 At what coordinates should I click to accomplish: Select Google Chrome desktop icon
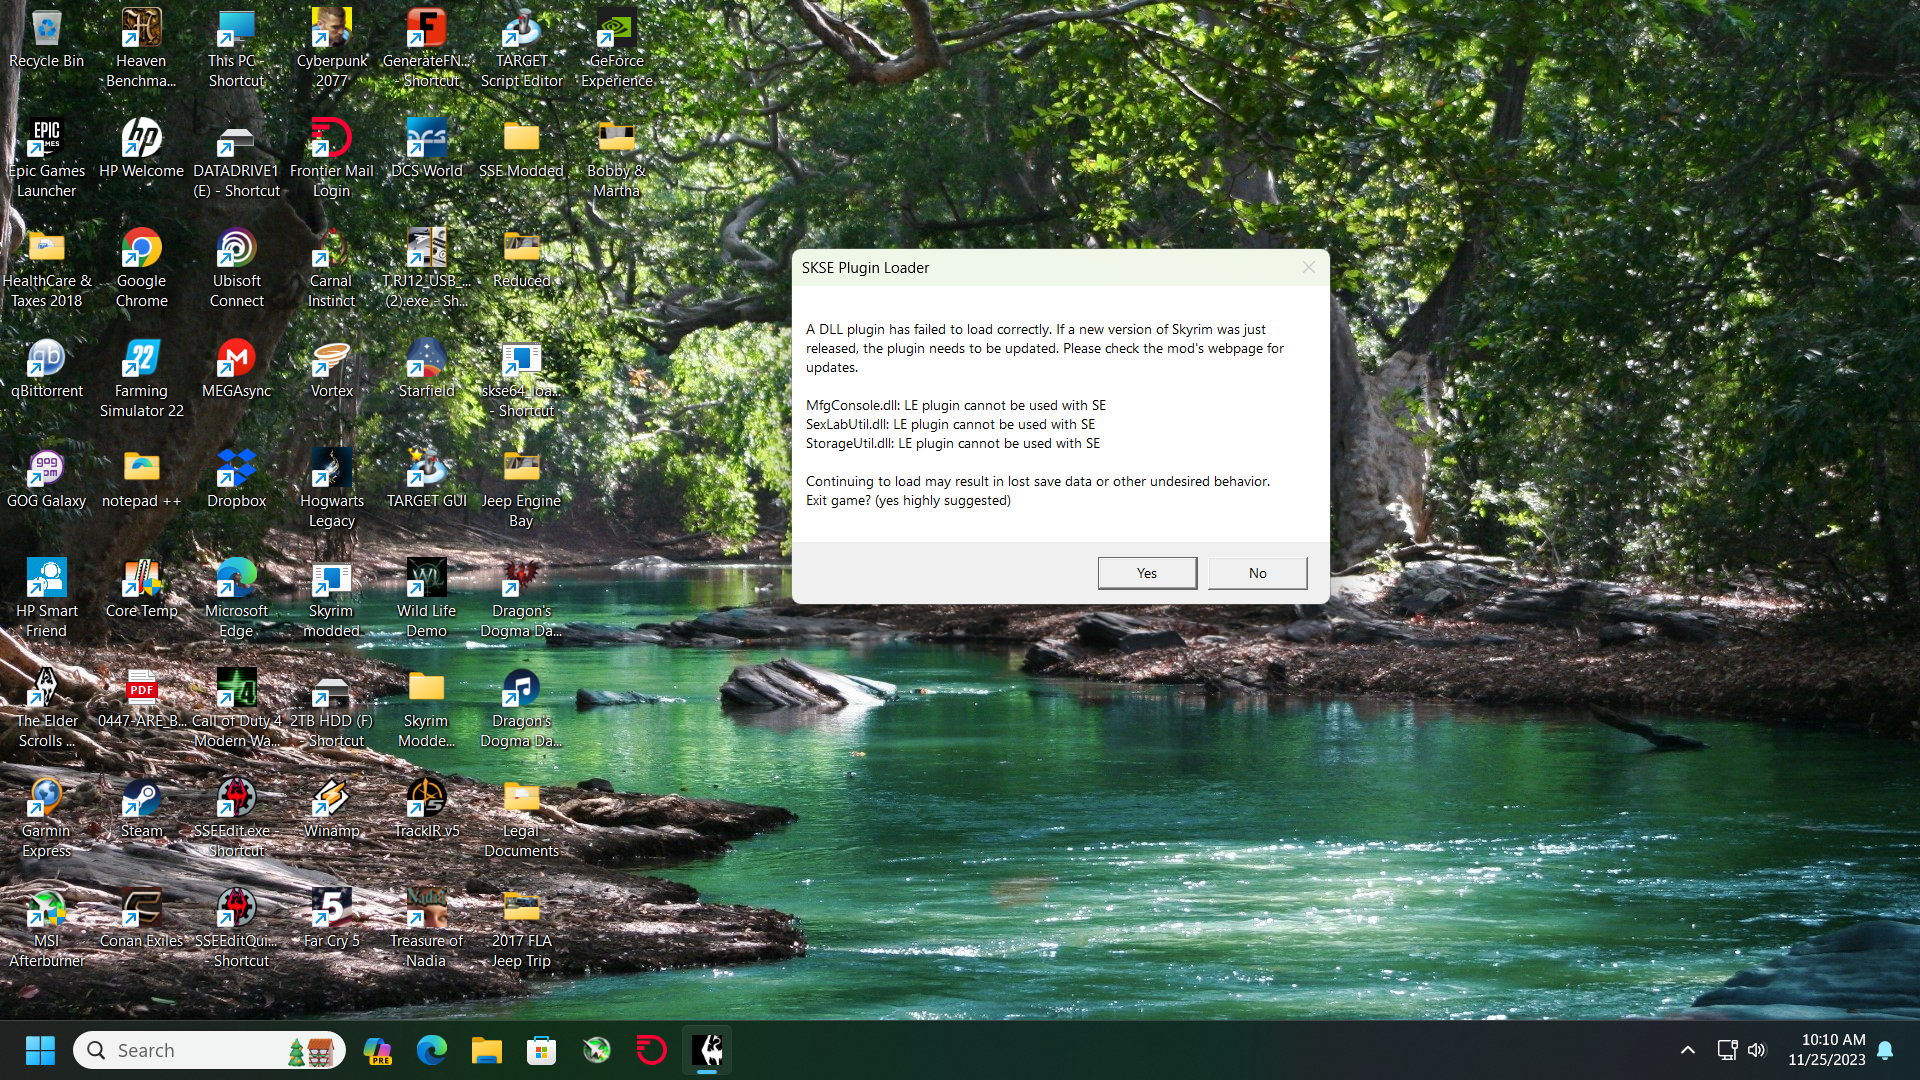pos(141,268)
